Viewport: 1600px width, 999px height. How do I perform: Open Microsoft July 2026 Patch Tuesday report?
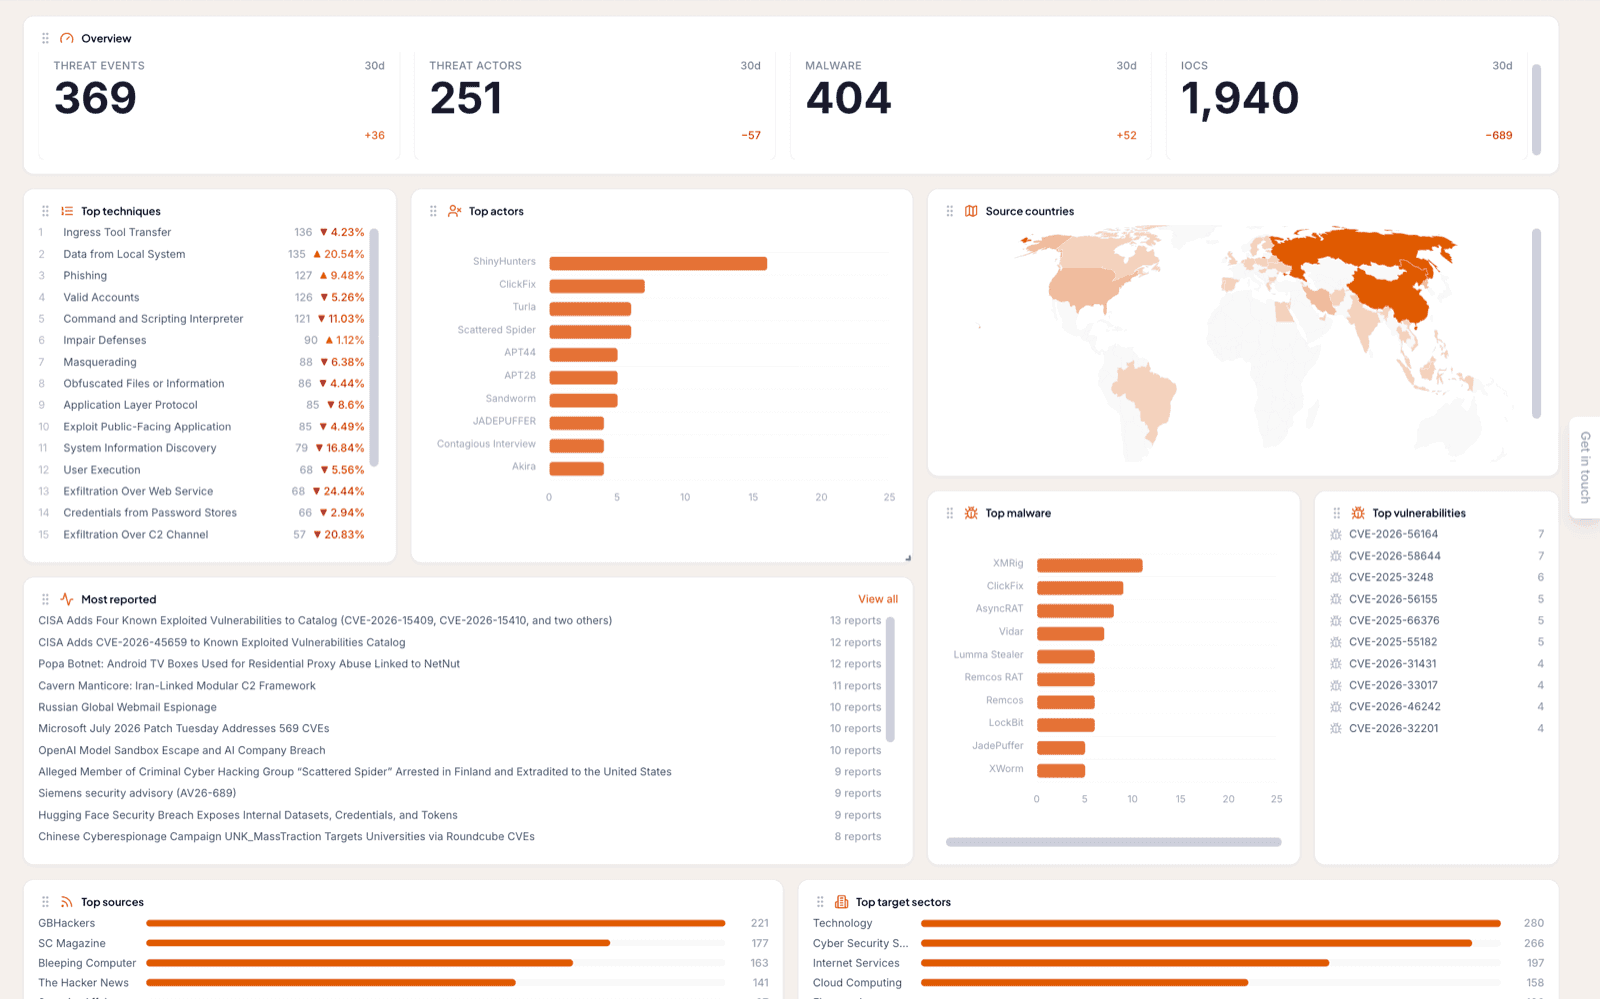pyautogui.click(x=460, y=729)
